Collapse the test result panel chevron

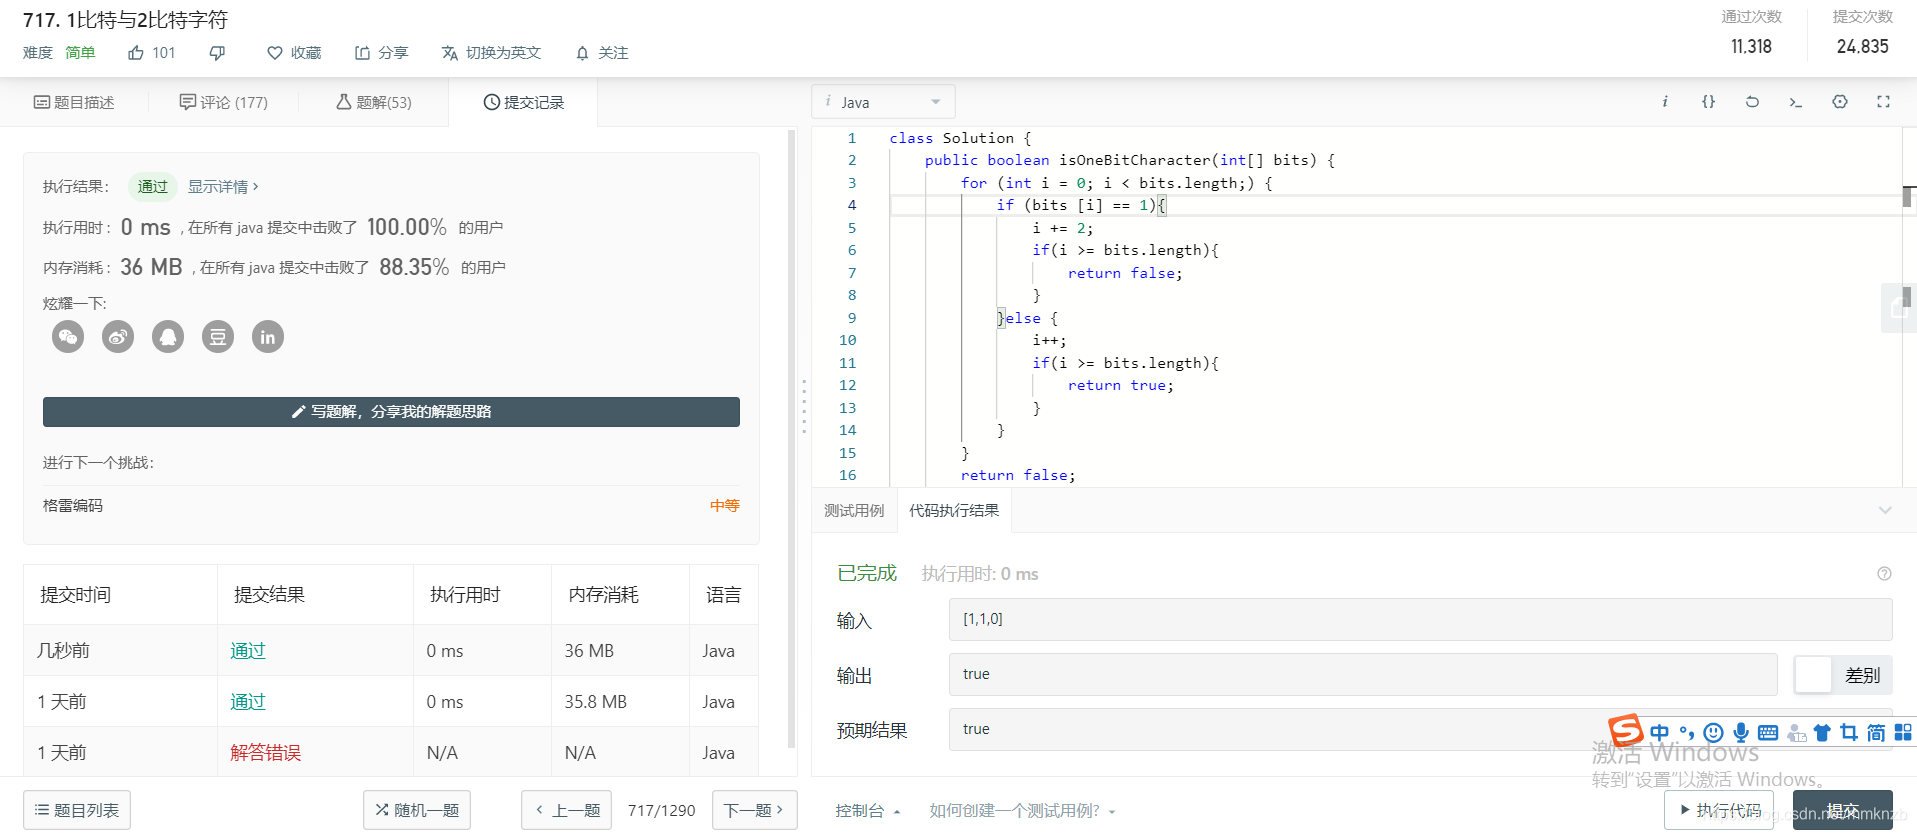point(1885,511)
